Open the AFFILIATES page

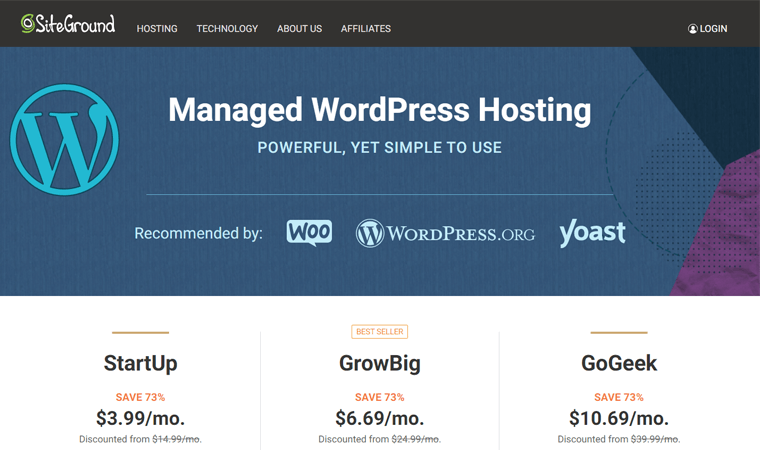pyautogui.click(x=366, y=29)
